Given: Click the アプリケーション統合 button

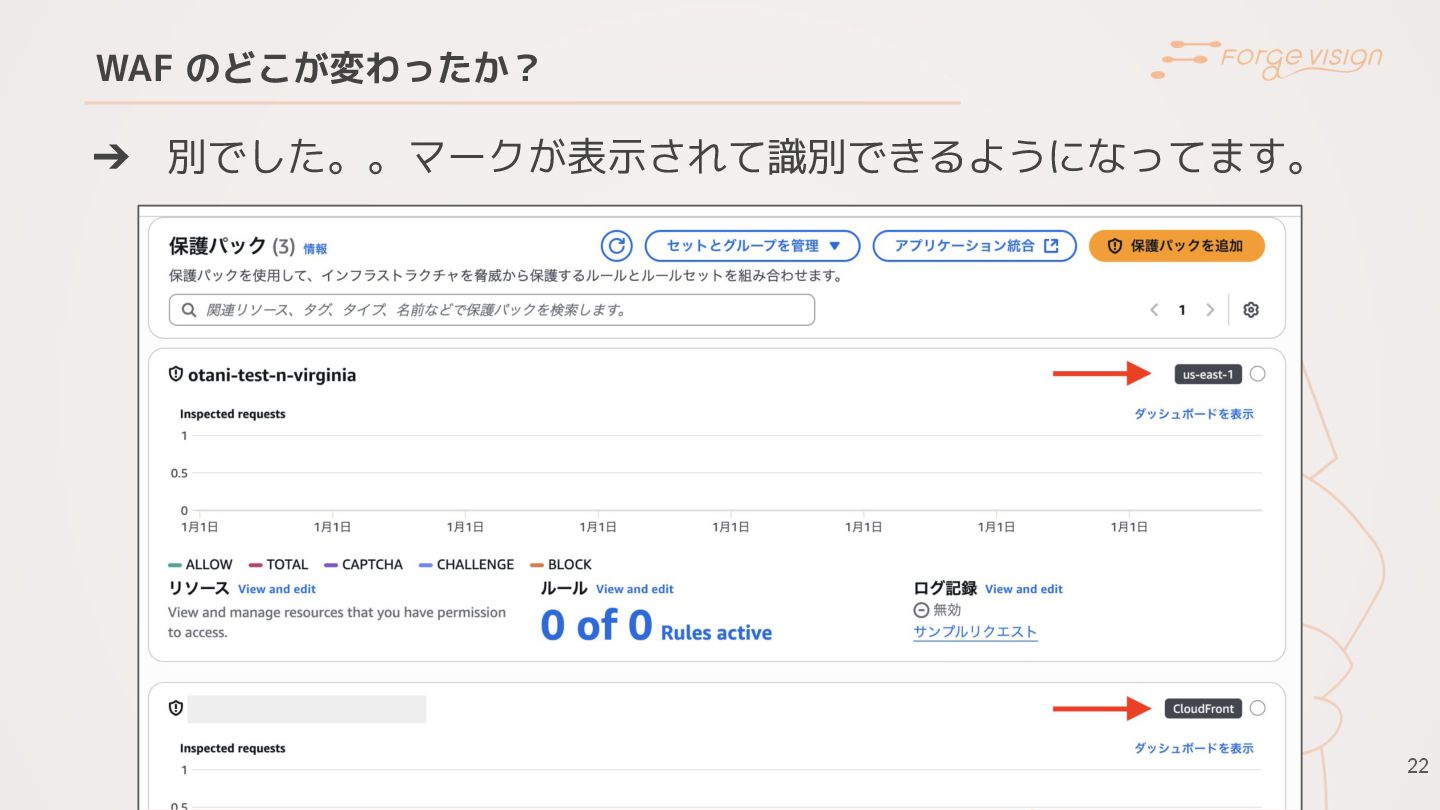Looking at the screenshot, I should 974,246.
